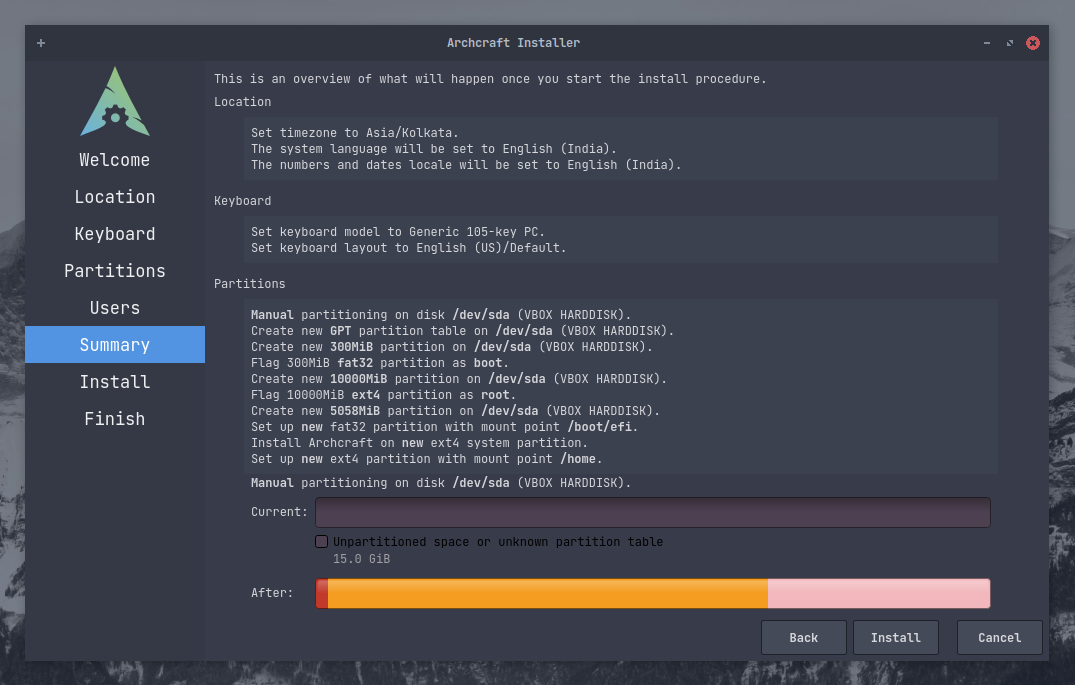Open the Users step

click(x=114, y=308)
